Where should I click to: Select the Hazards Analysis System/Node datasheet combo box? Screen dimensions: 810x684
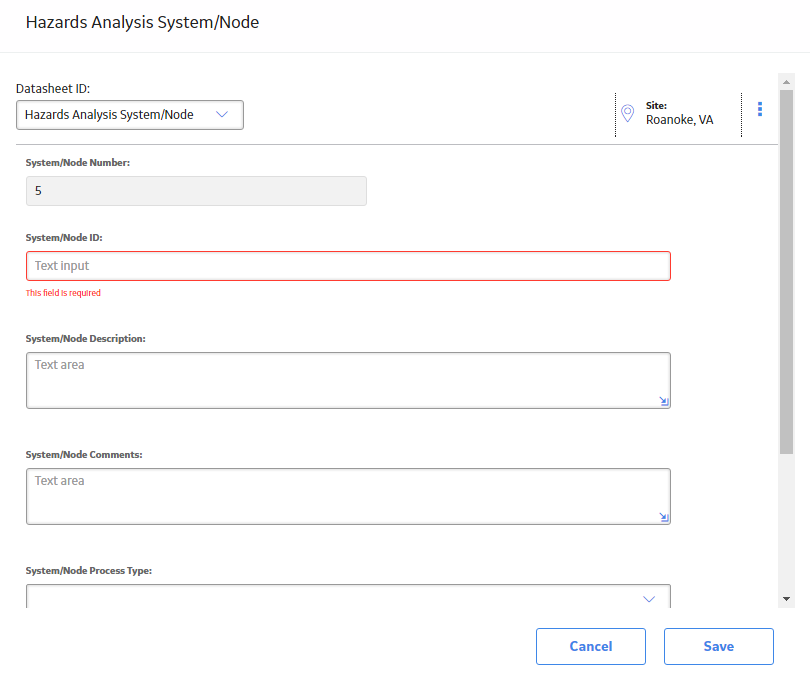pos(130,115)
